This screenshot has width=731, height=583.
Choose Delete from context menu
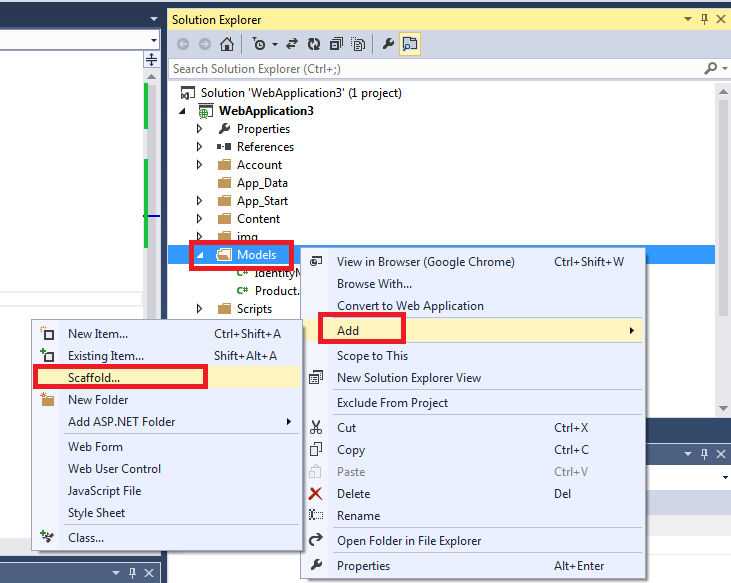click(473, 494)
